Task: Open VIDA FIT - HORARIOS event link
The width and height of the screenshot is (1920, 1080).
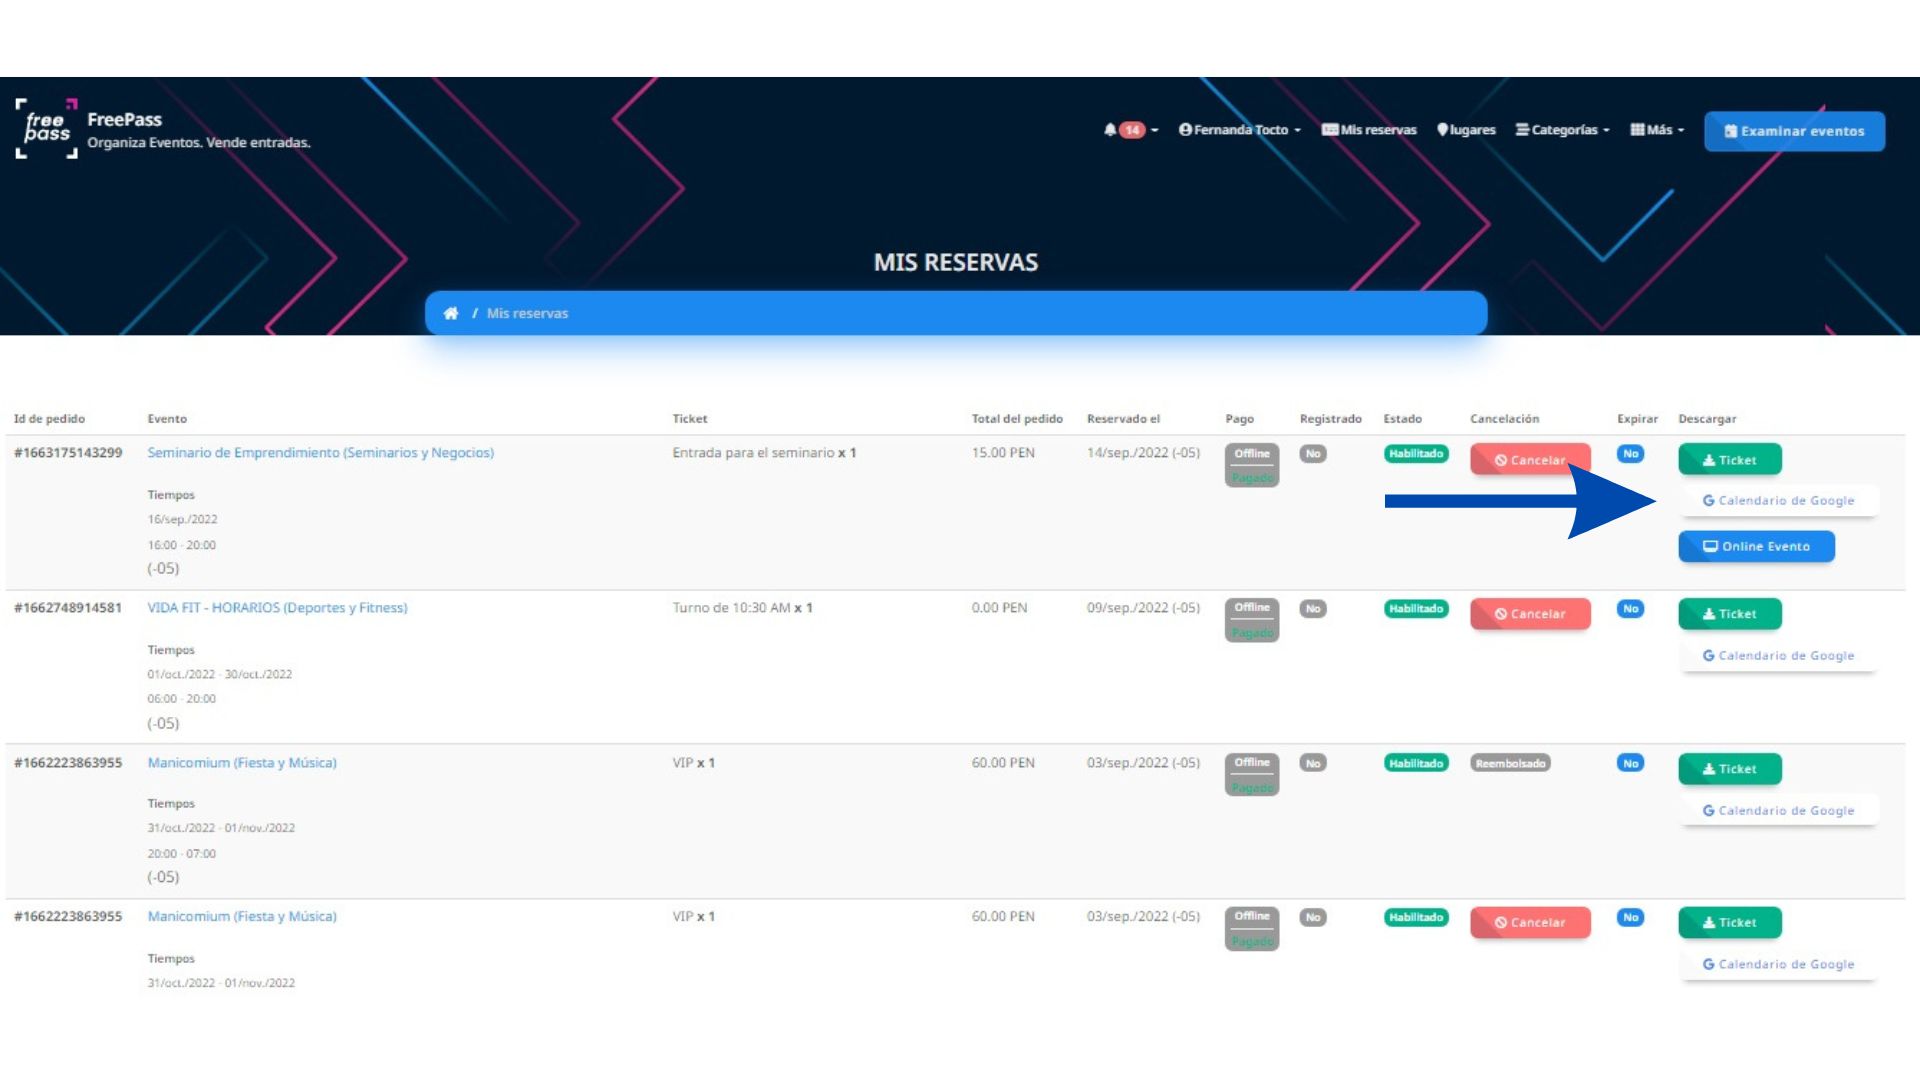Action: pos(277,608)
